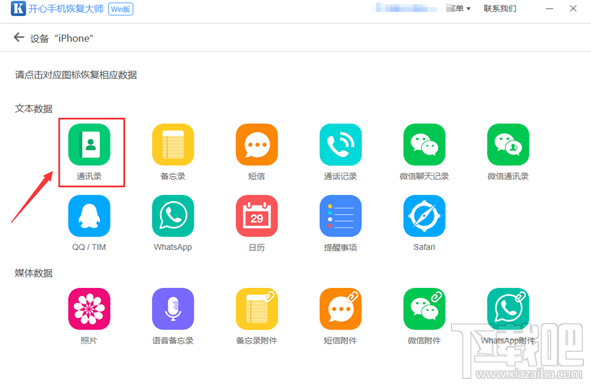The width and height of the screenshot is (591, 384).
Task: Click the 开心手机恢复大师 app title
Action: coord(66,9)
